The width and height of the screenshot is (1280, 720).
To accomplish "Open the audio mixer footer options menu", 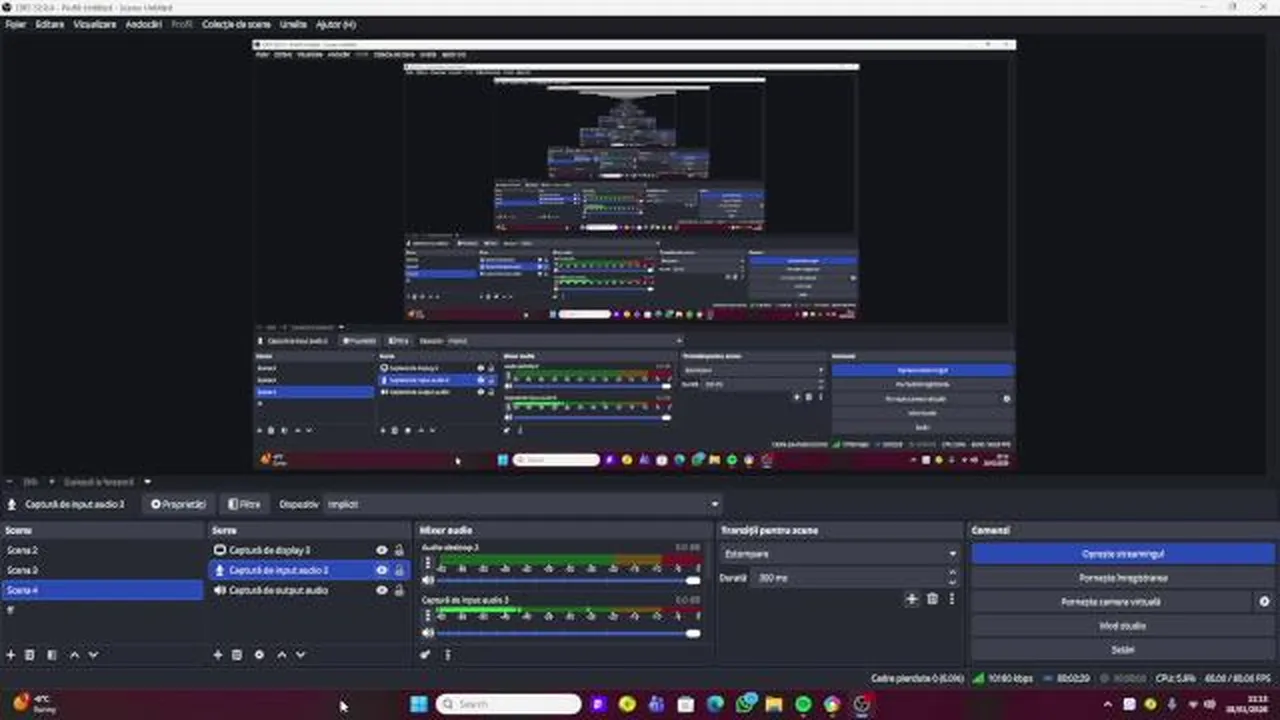I will point(447,655).
